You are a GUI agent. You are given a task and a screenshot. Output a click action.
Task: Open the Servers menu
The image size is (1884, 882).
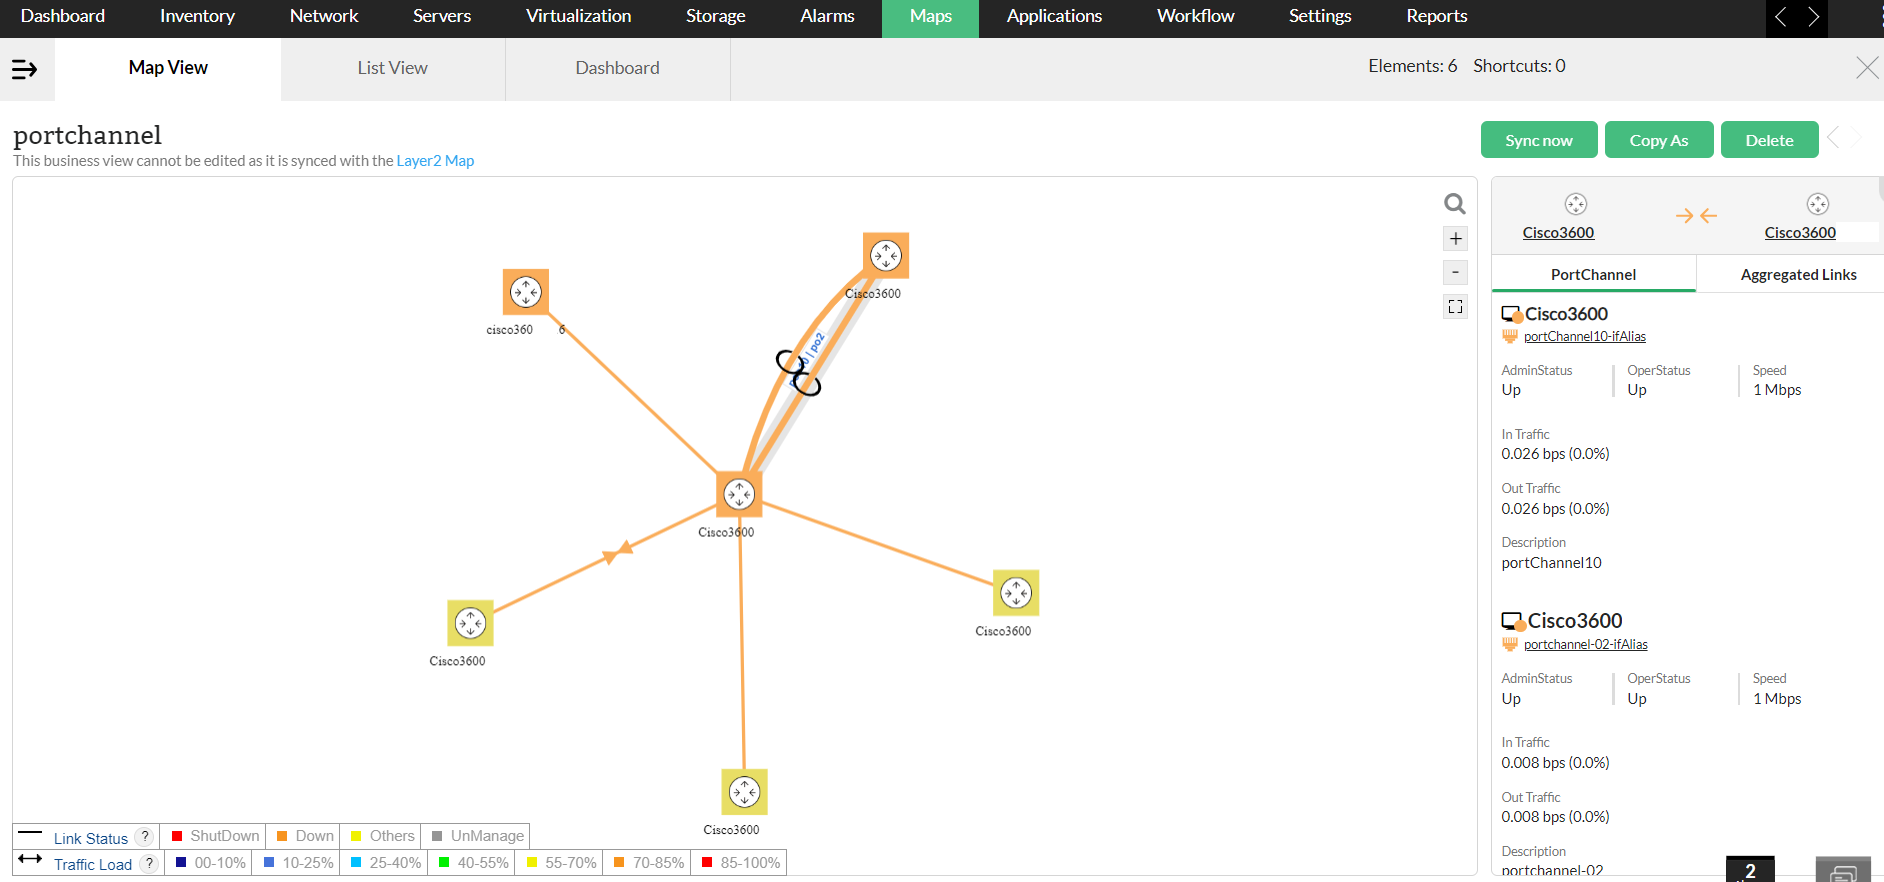[442, 16]
